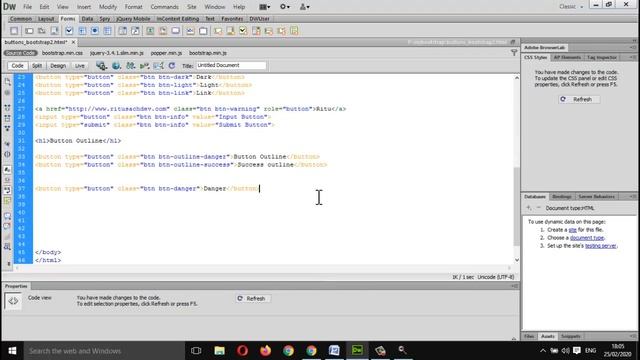This screenshot has width=640, height=360.
Task: Insert Spry Validation Text Field
Action: point(218,31)
